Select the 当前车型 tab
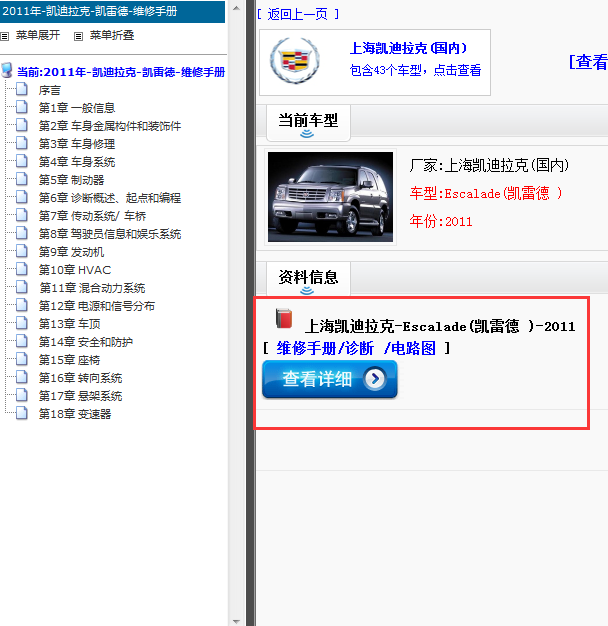The height and width of the screenshot is (626, 608). click(x=308, y=122)
